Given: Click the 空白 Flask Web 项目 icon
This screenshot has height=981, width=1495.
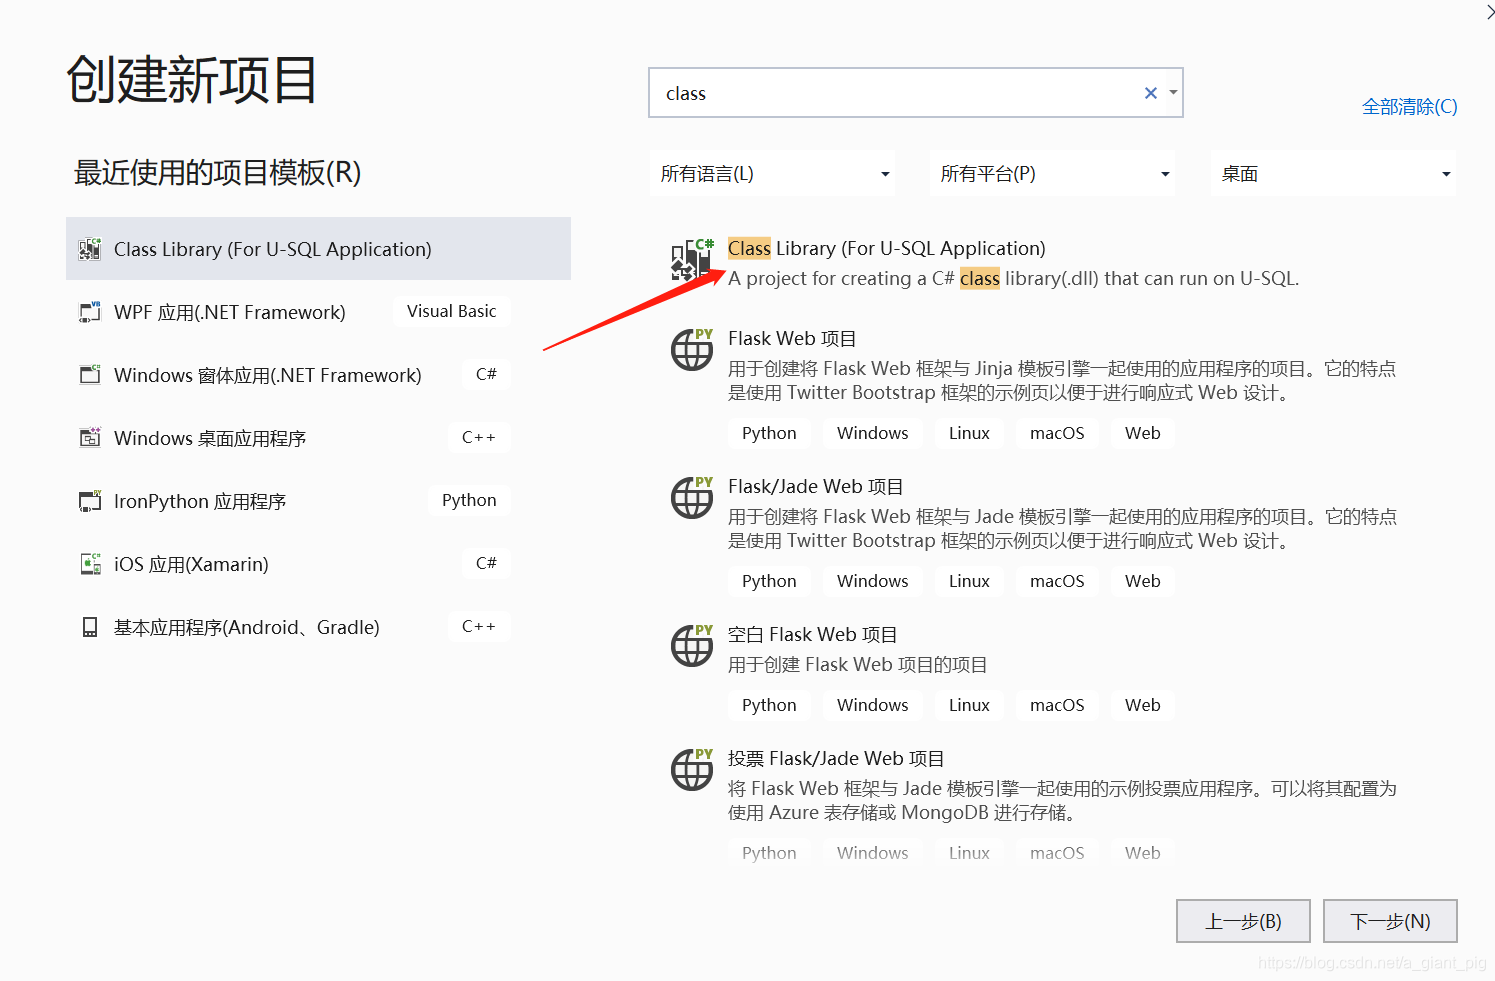Looking at the screenshot, I should coord(692,646).
